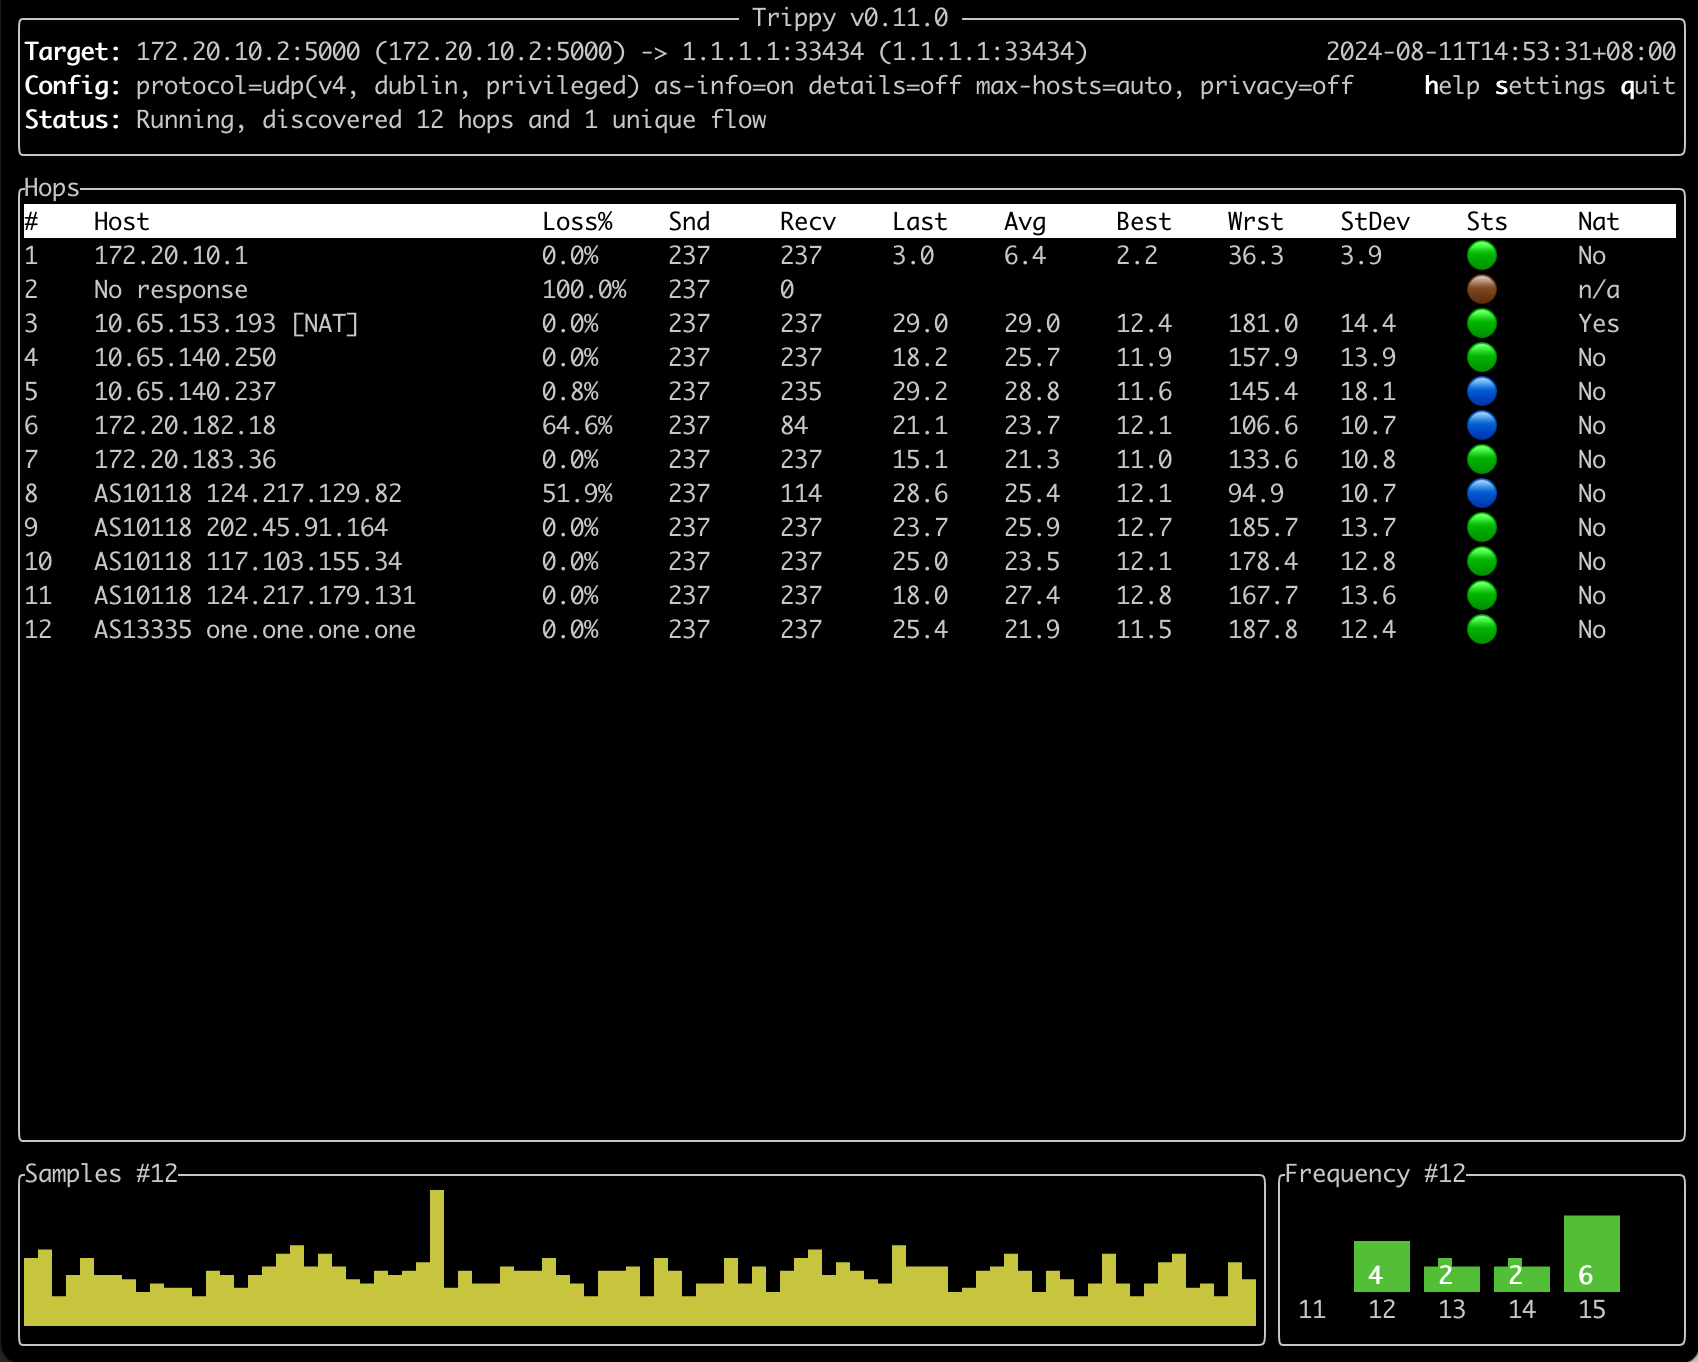The image size is (1698, 1362).
Task: Click green status dot for 117.103.155.34 hop
Action: click(x=1481, y=562)
